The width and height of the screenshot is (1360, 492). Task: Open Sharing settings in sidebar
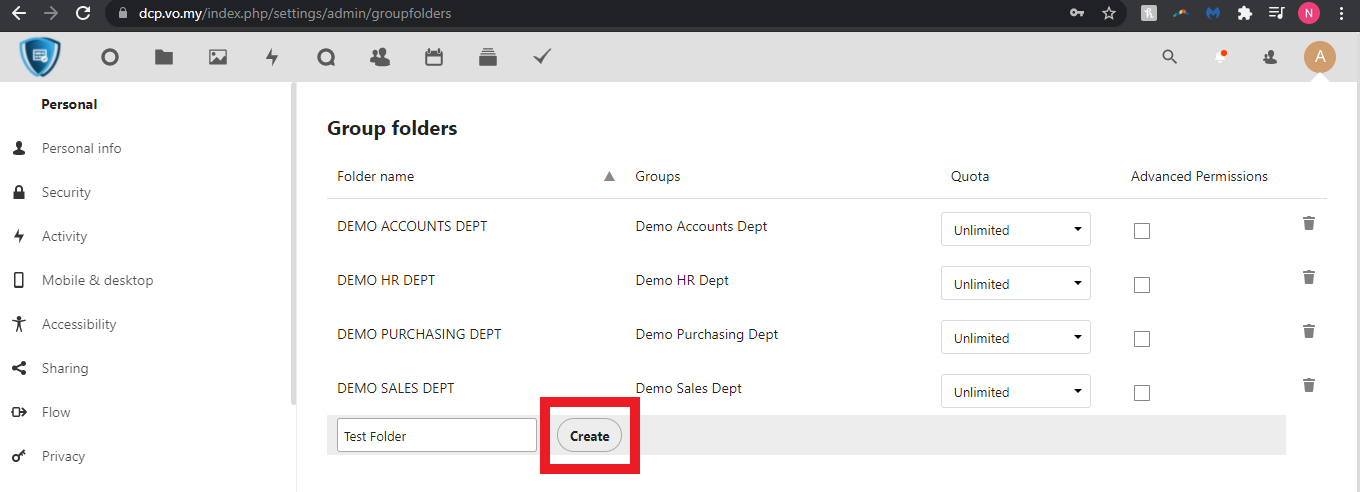[x=65, y=368]
